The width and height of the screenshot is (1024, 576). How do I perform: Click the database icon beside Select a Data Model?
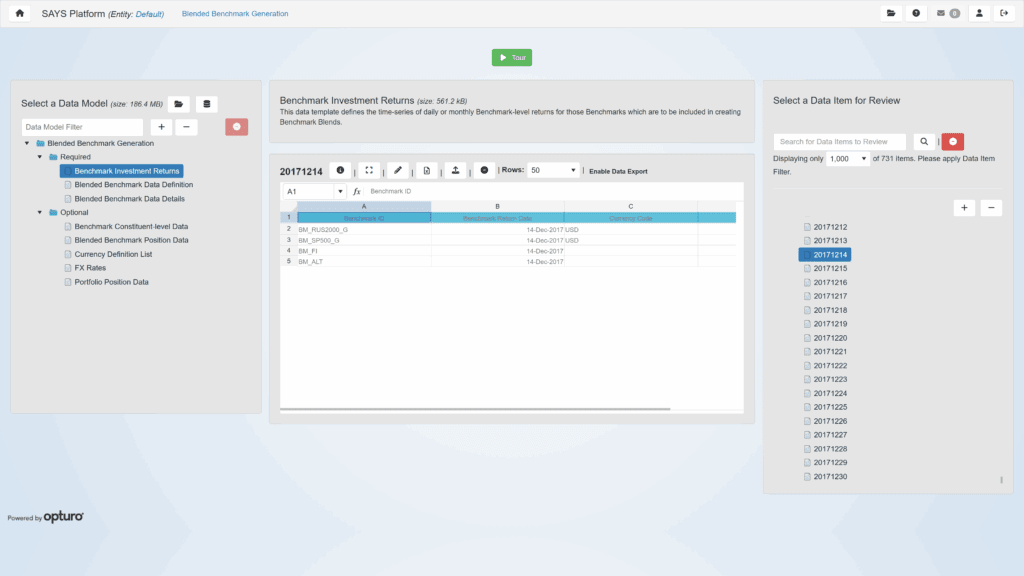pos(206,104)
